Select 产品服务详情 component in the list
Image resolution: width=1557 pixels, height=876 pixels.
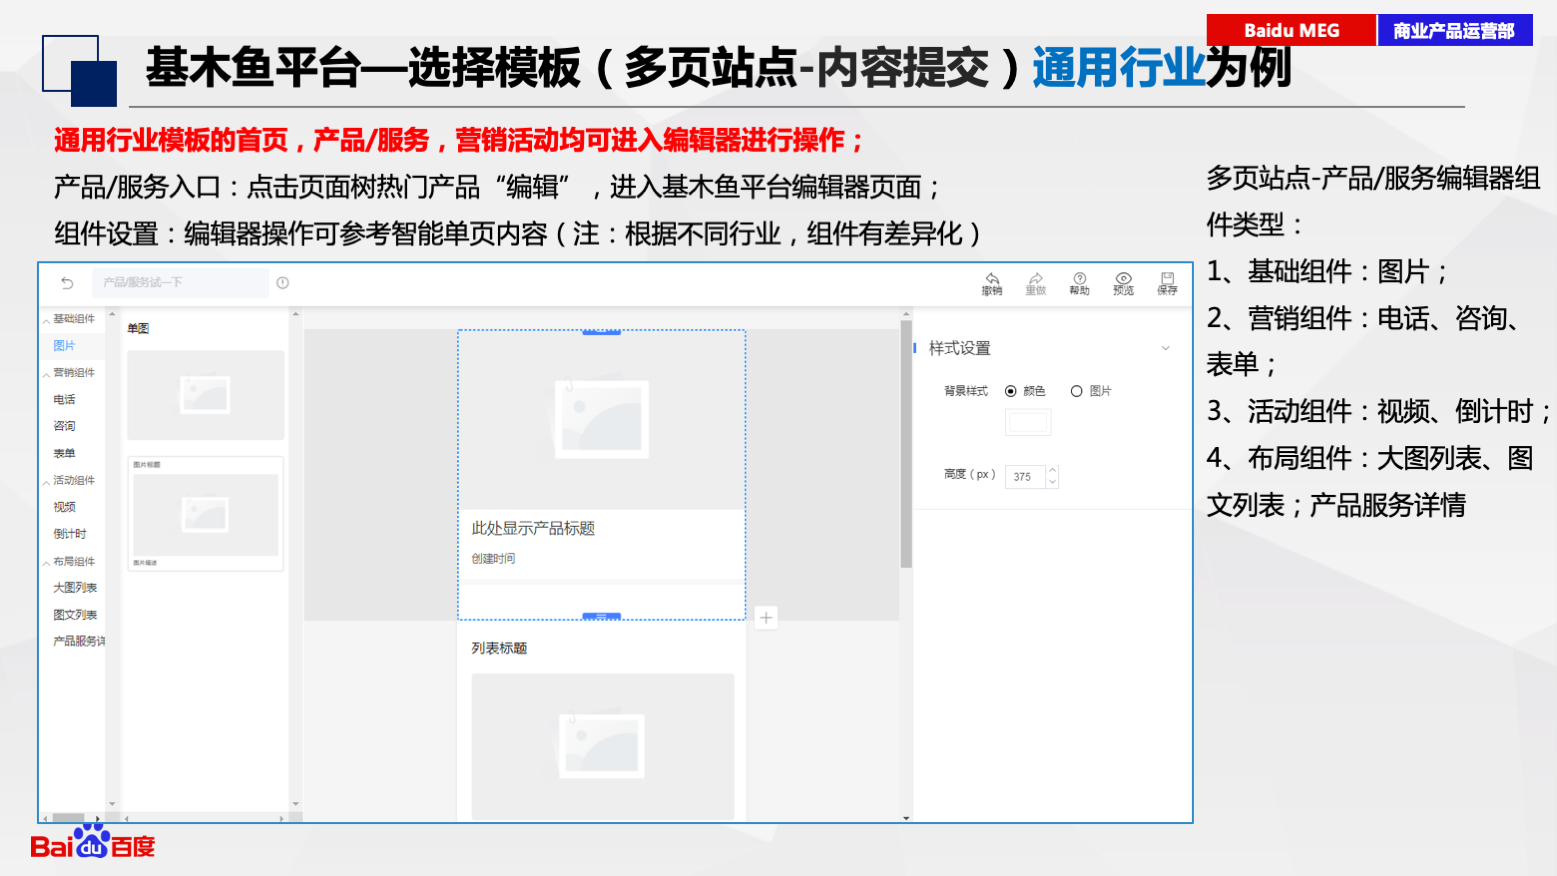click(x=78, y=641)
